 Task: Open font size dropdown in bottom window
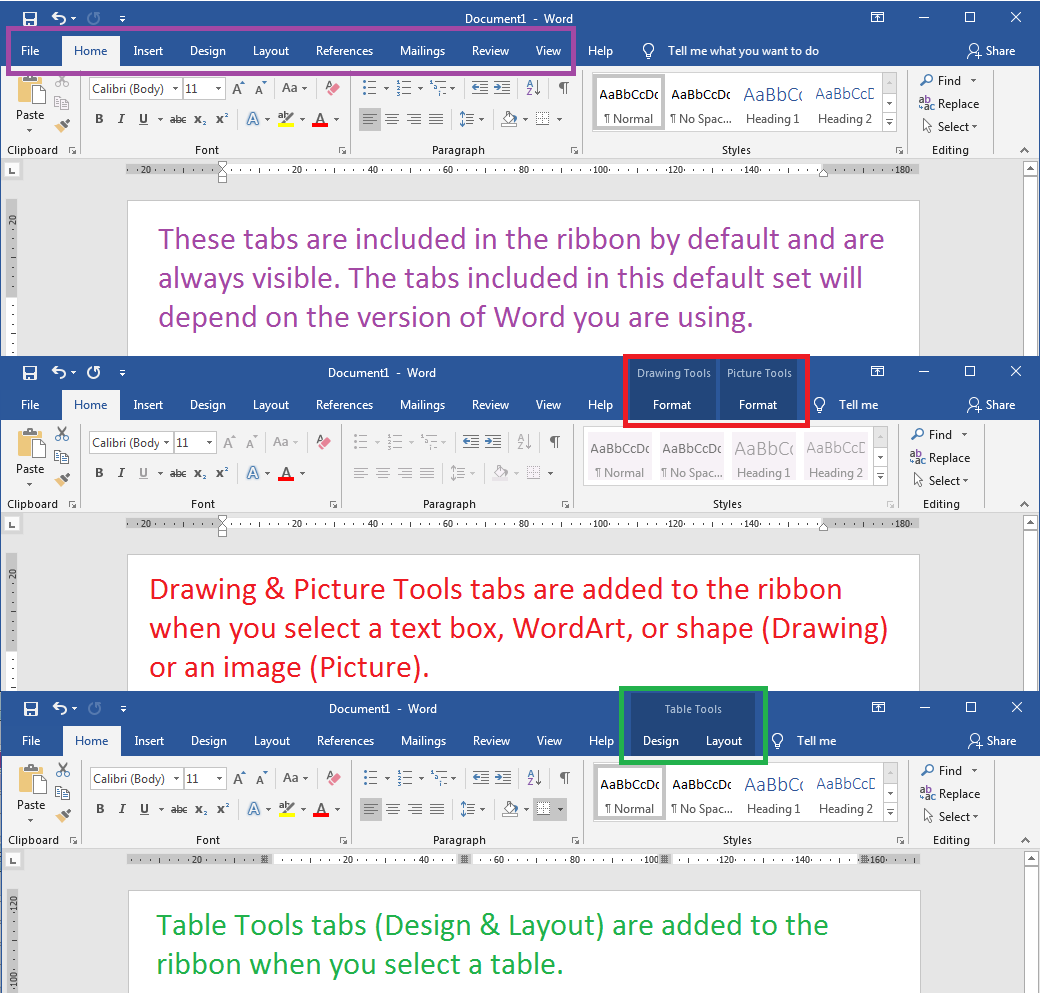219,778
